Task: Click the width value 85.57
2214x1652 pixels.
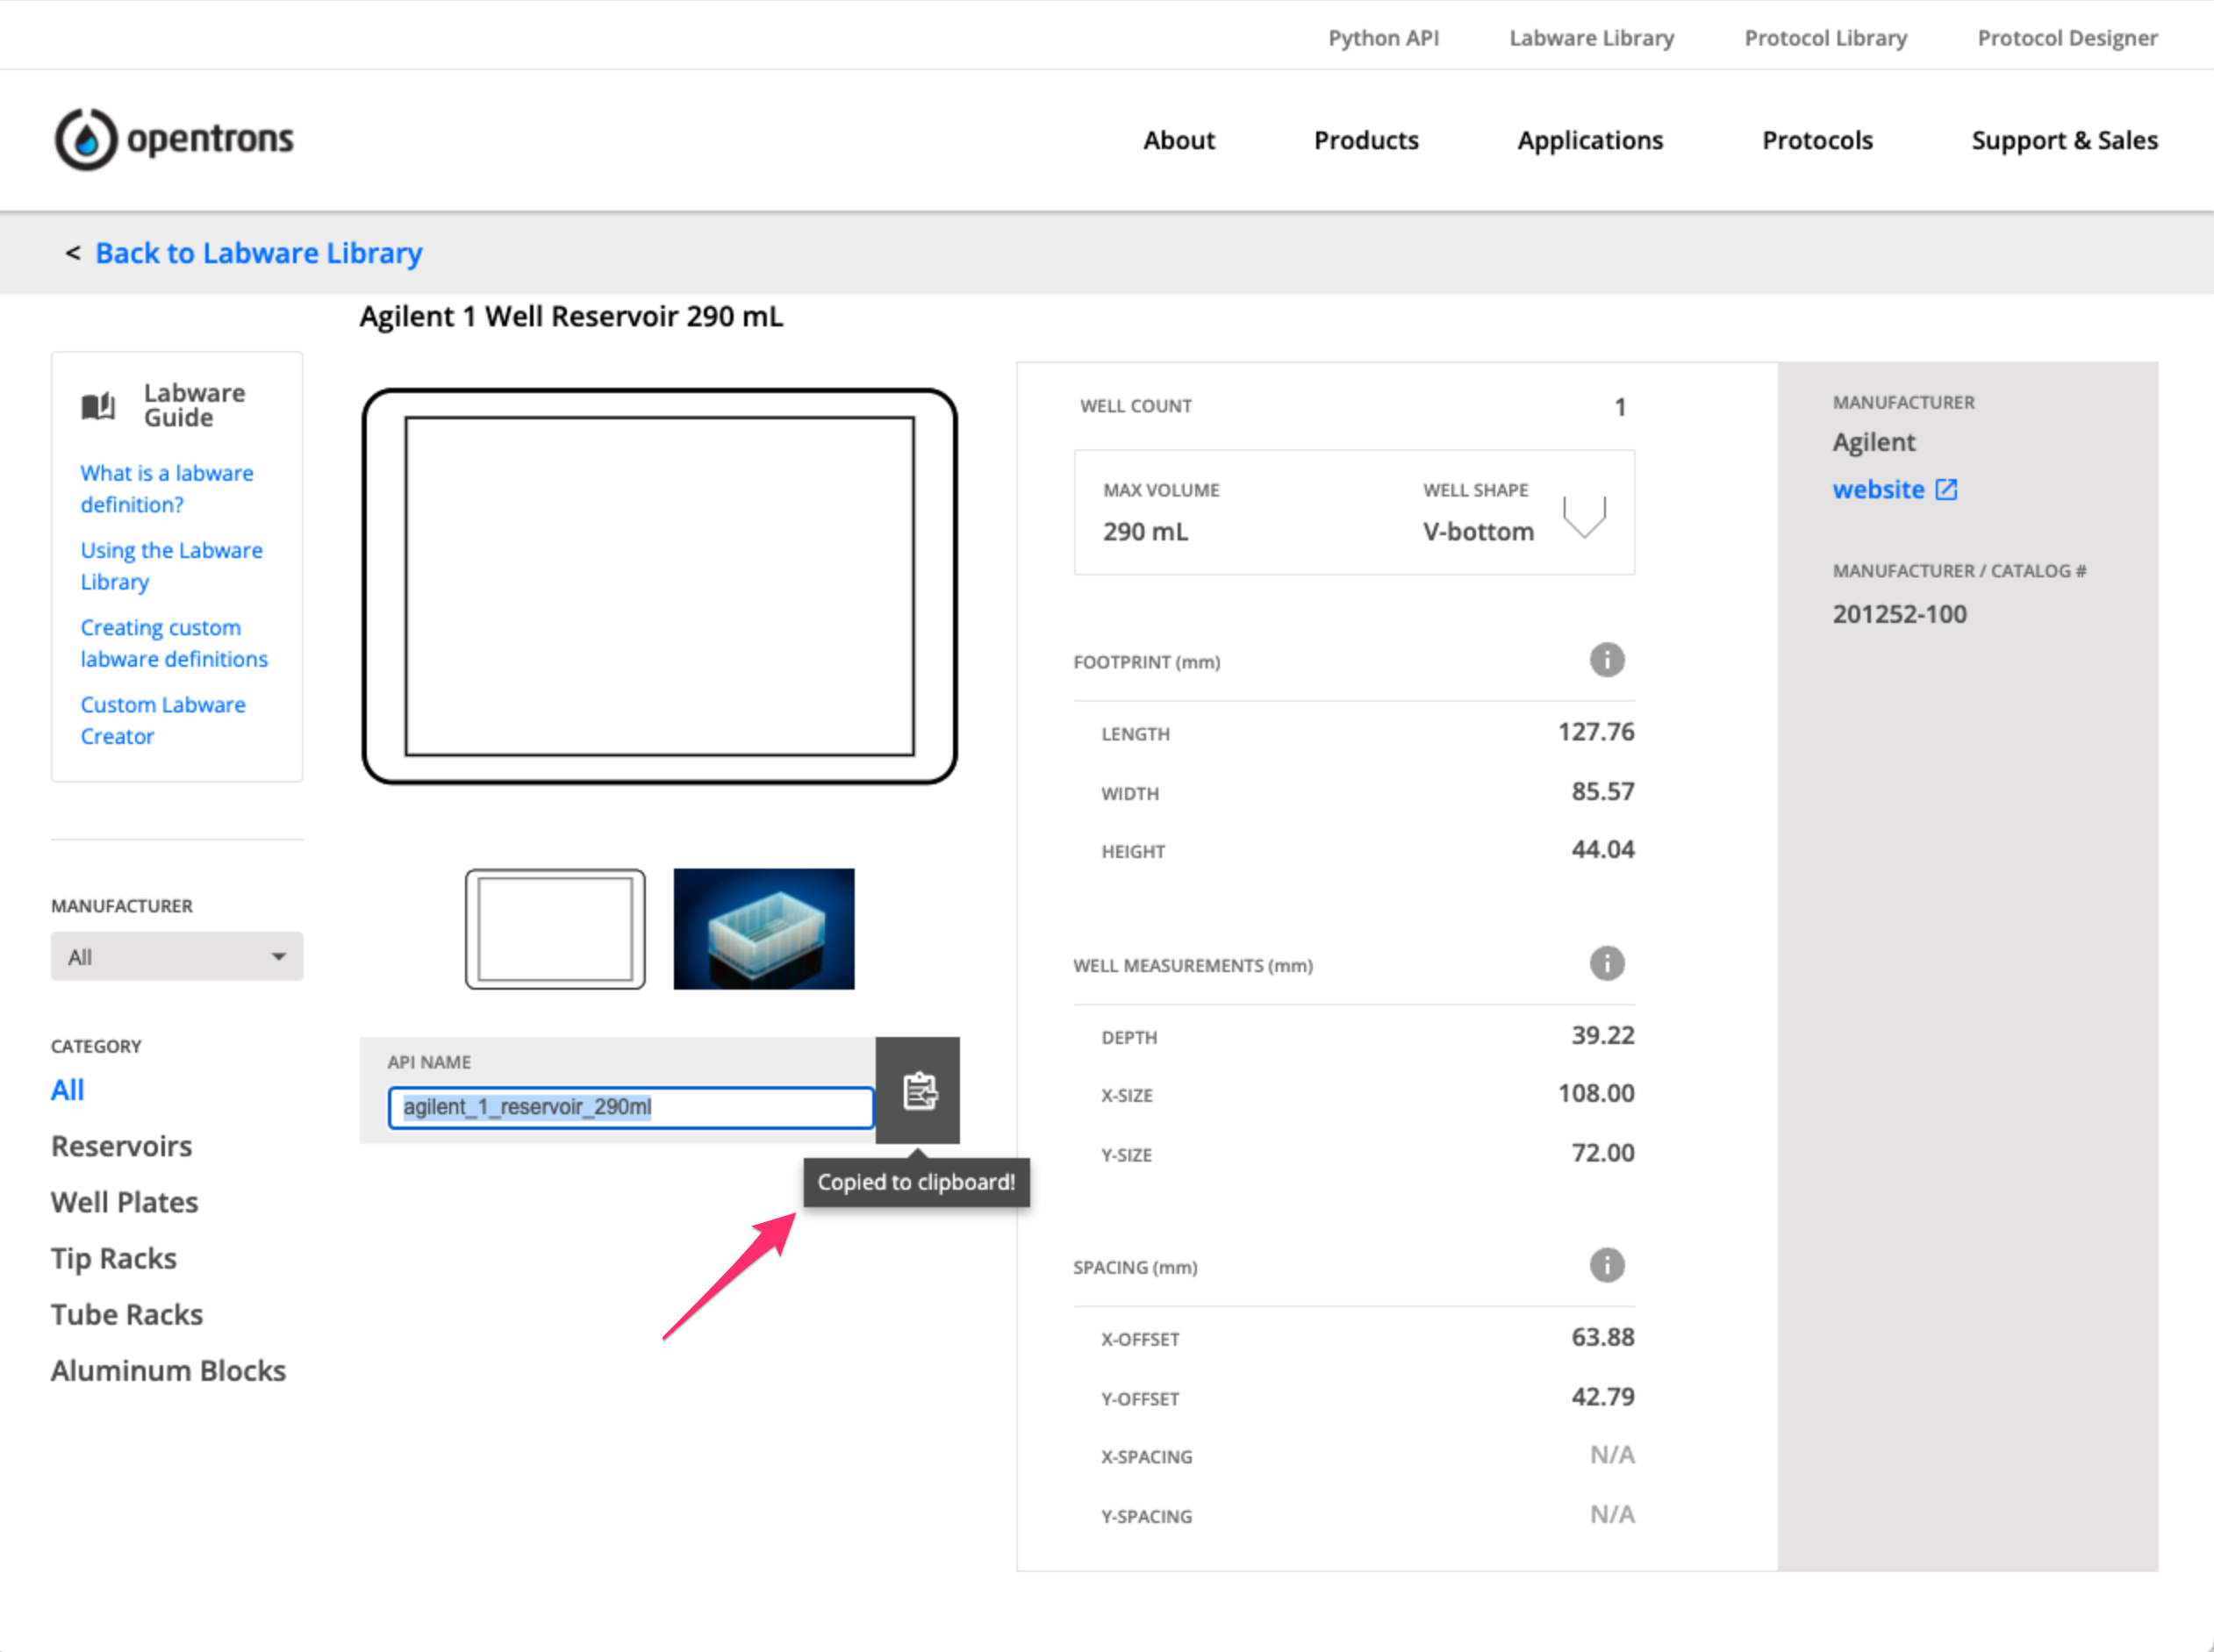Action: (x=1603, y=791)
